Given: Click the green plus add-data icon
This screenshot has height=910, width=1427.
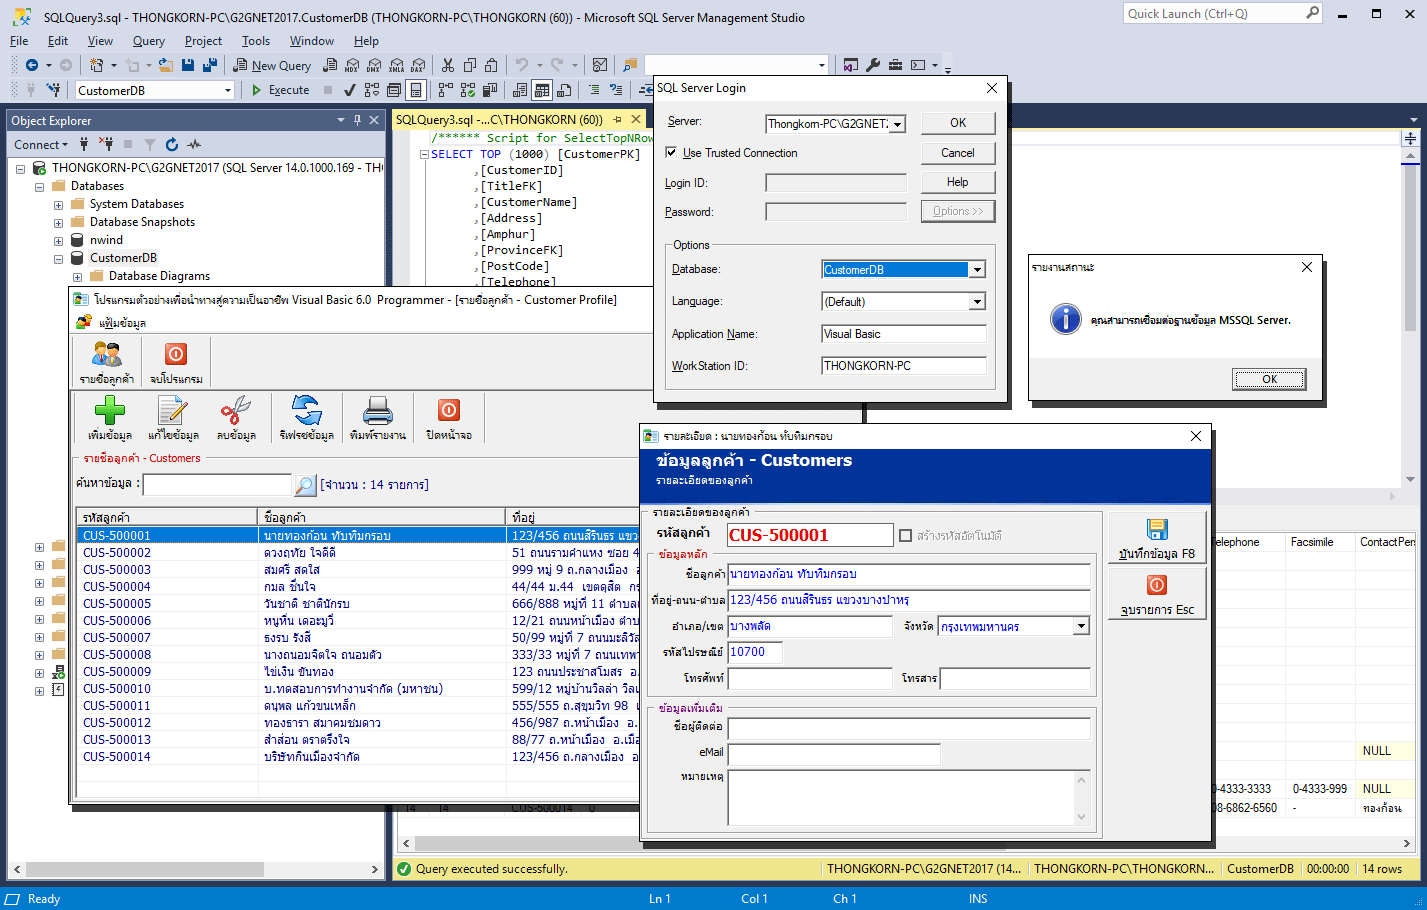Looking at the screenshot, I should point(109,410).
